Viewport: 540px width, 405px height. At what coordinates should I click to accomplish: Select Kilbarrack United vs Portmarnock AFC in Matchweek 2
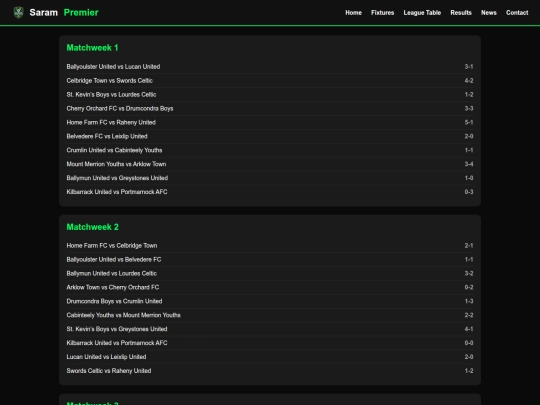(270, 343)
